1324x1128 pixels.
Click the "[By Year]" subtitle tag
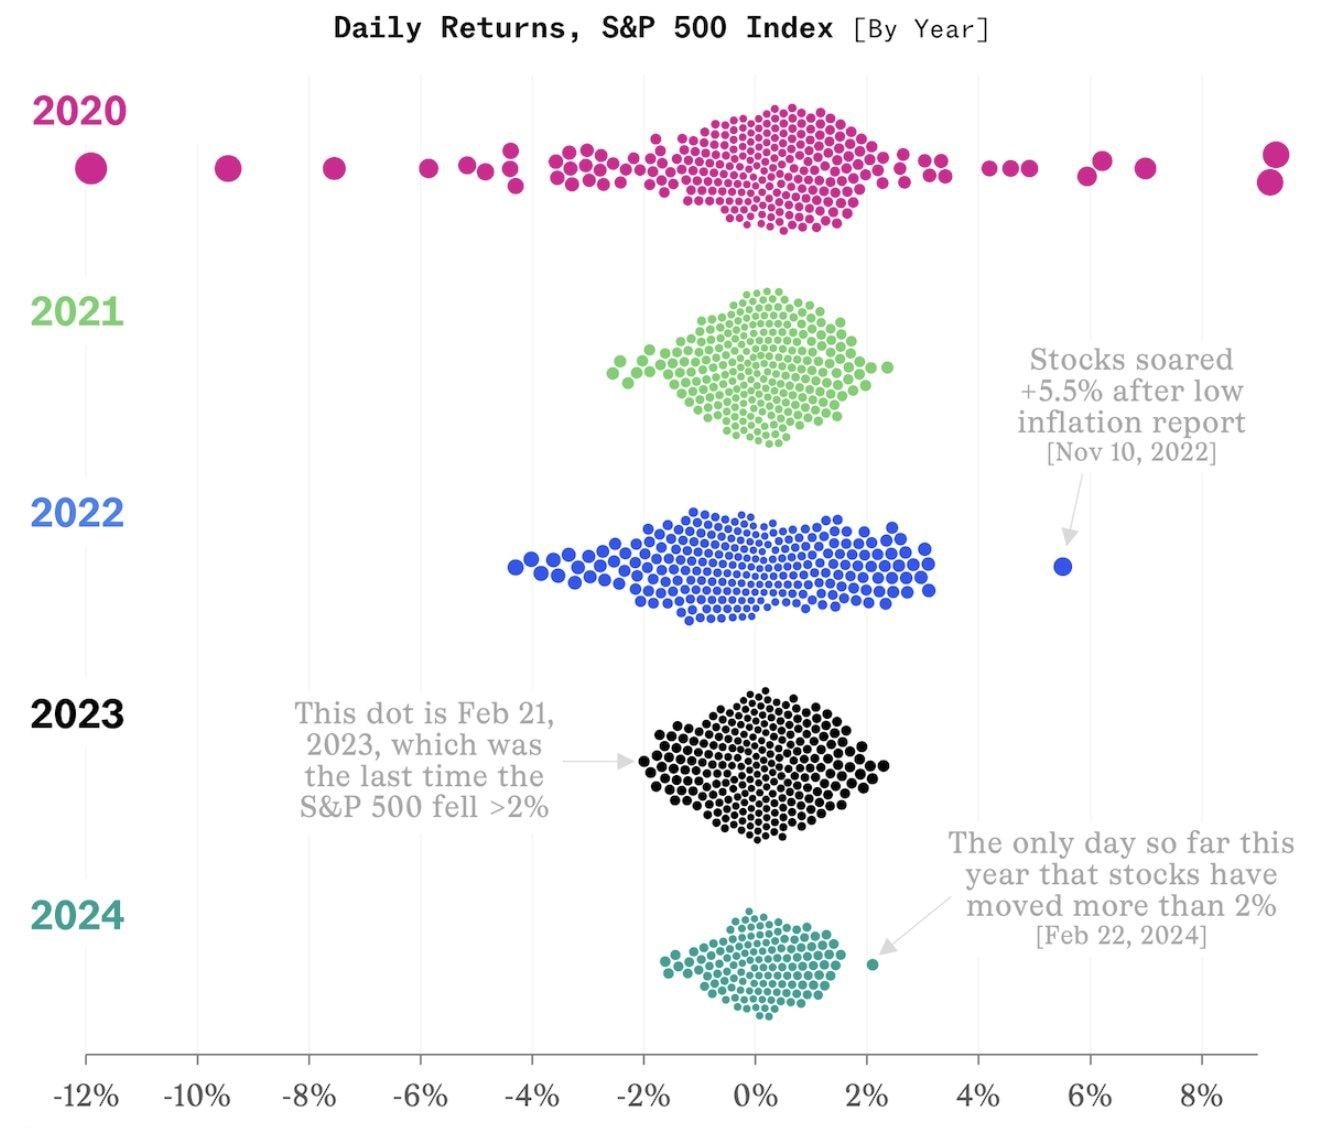coord(921,29)
